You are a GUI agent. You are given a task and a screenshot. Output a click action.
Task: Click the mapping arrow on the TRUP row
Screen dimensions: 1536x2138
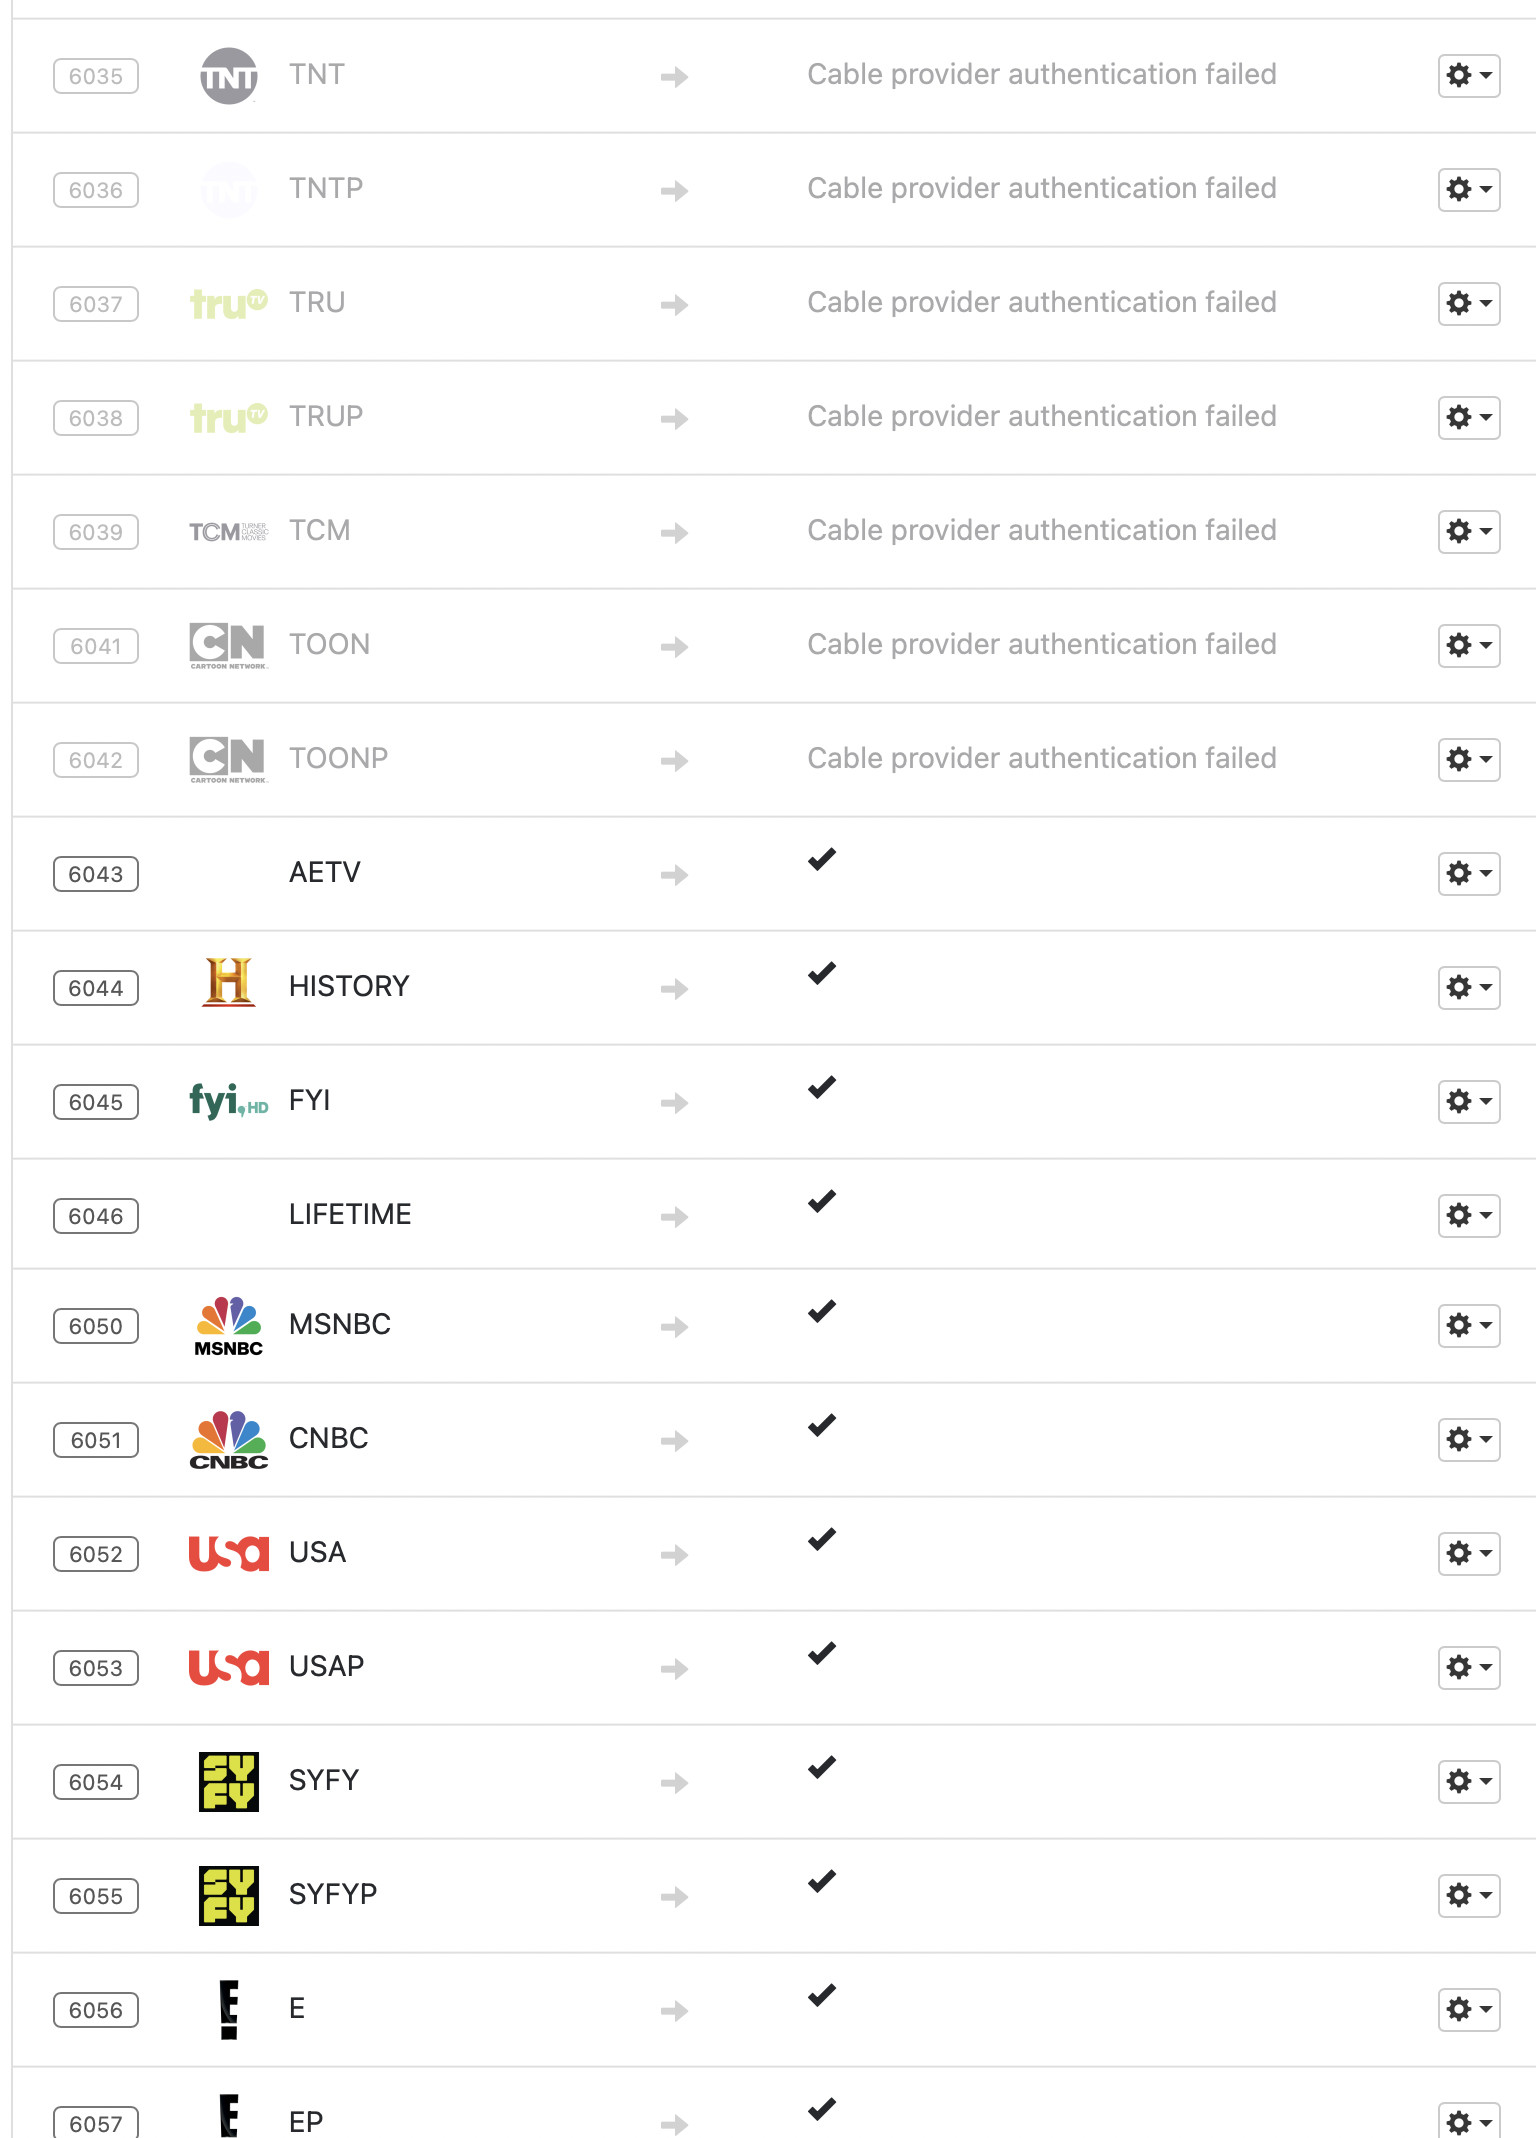pos(674,419)
